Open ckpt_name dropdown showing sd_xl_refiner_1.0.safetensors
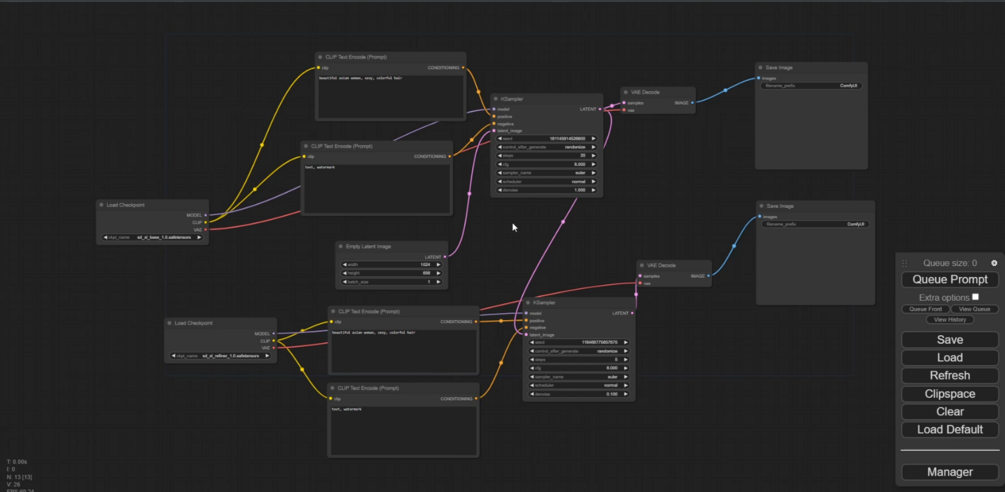The width and height of the screenshot is (1005, 492). tap(220, 356)
